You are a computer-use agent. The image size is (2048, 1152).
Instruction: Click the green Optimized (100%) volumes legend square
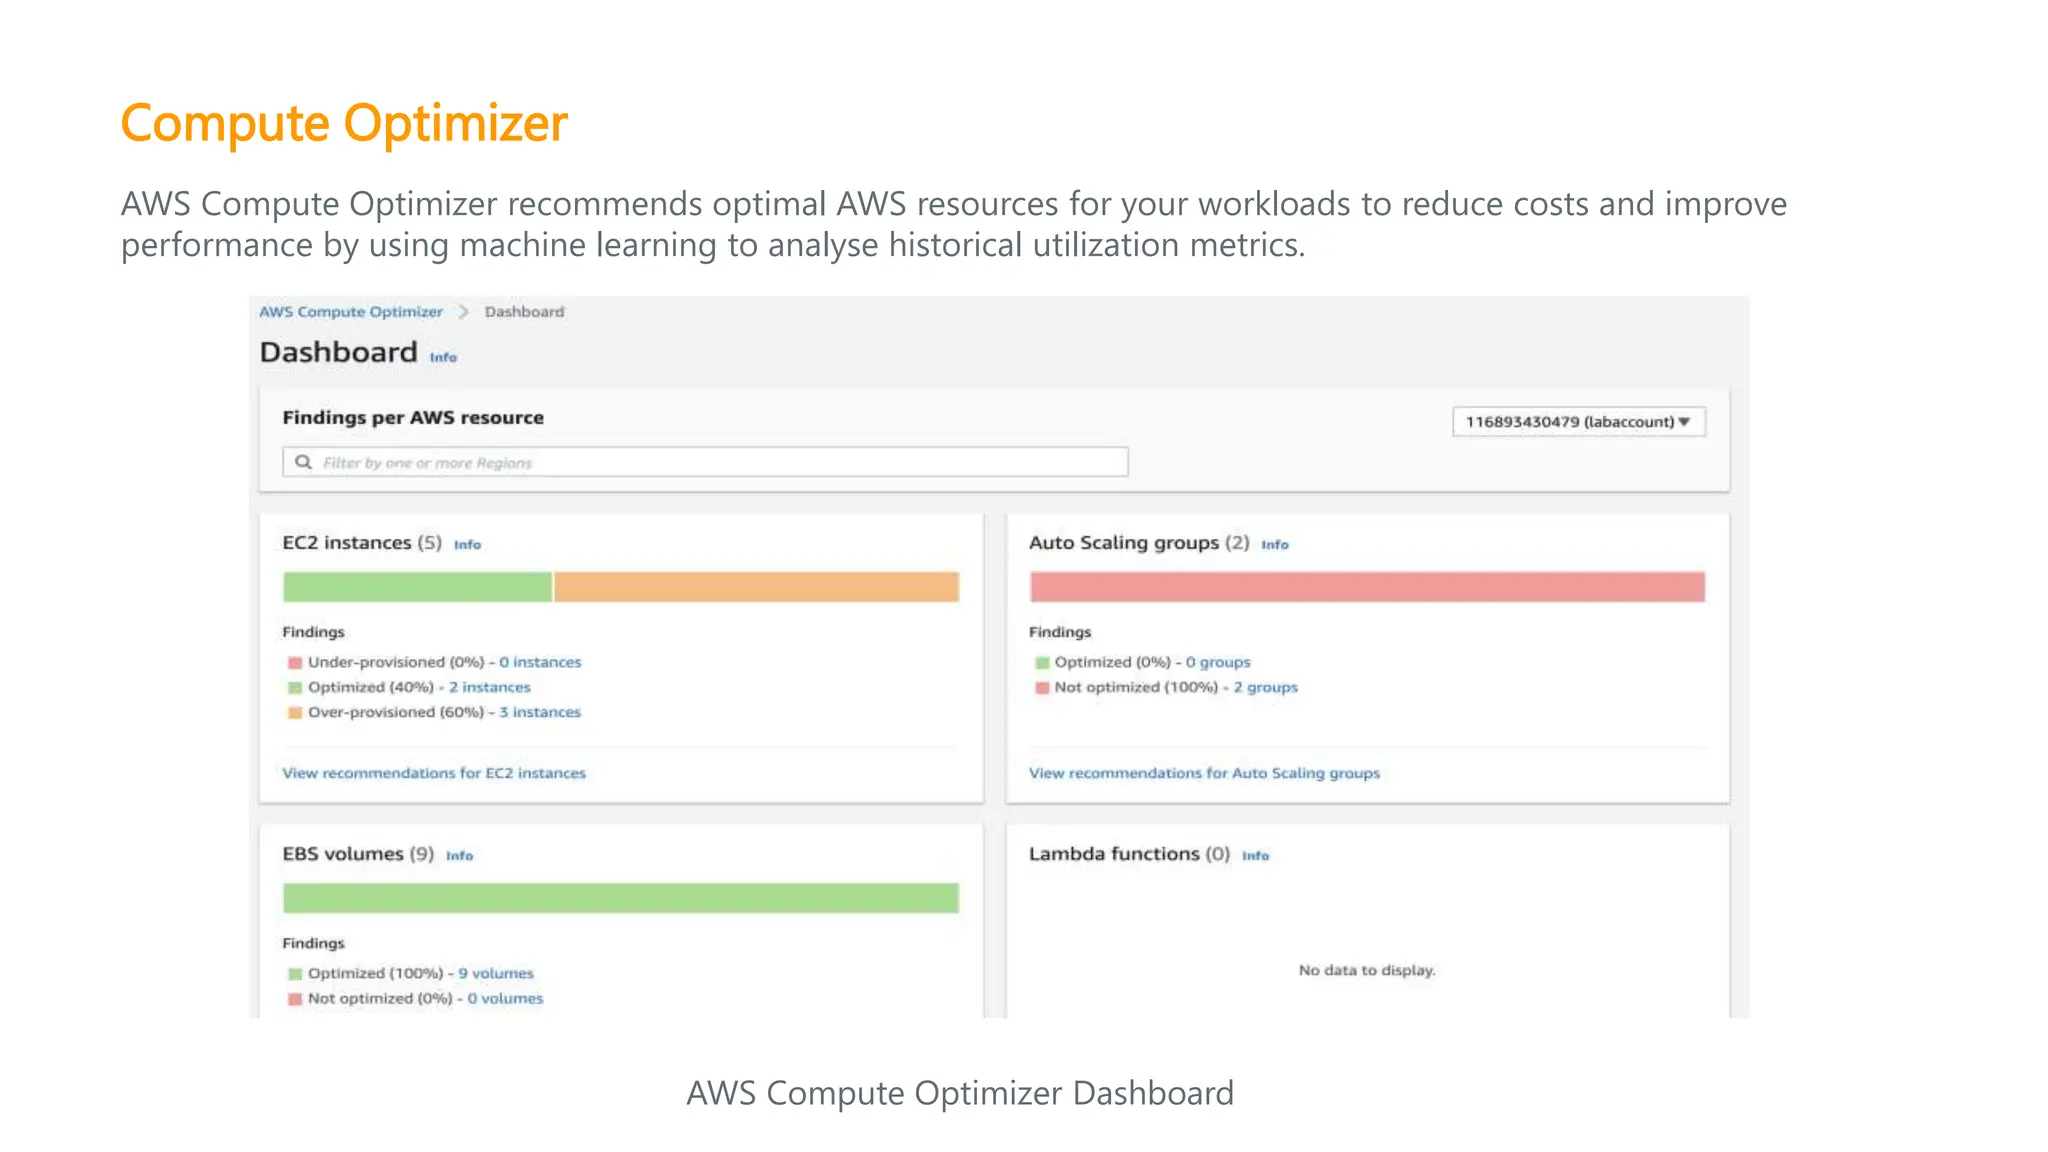point(295,974)
